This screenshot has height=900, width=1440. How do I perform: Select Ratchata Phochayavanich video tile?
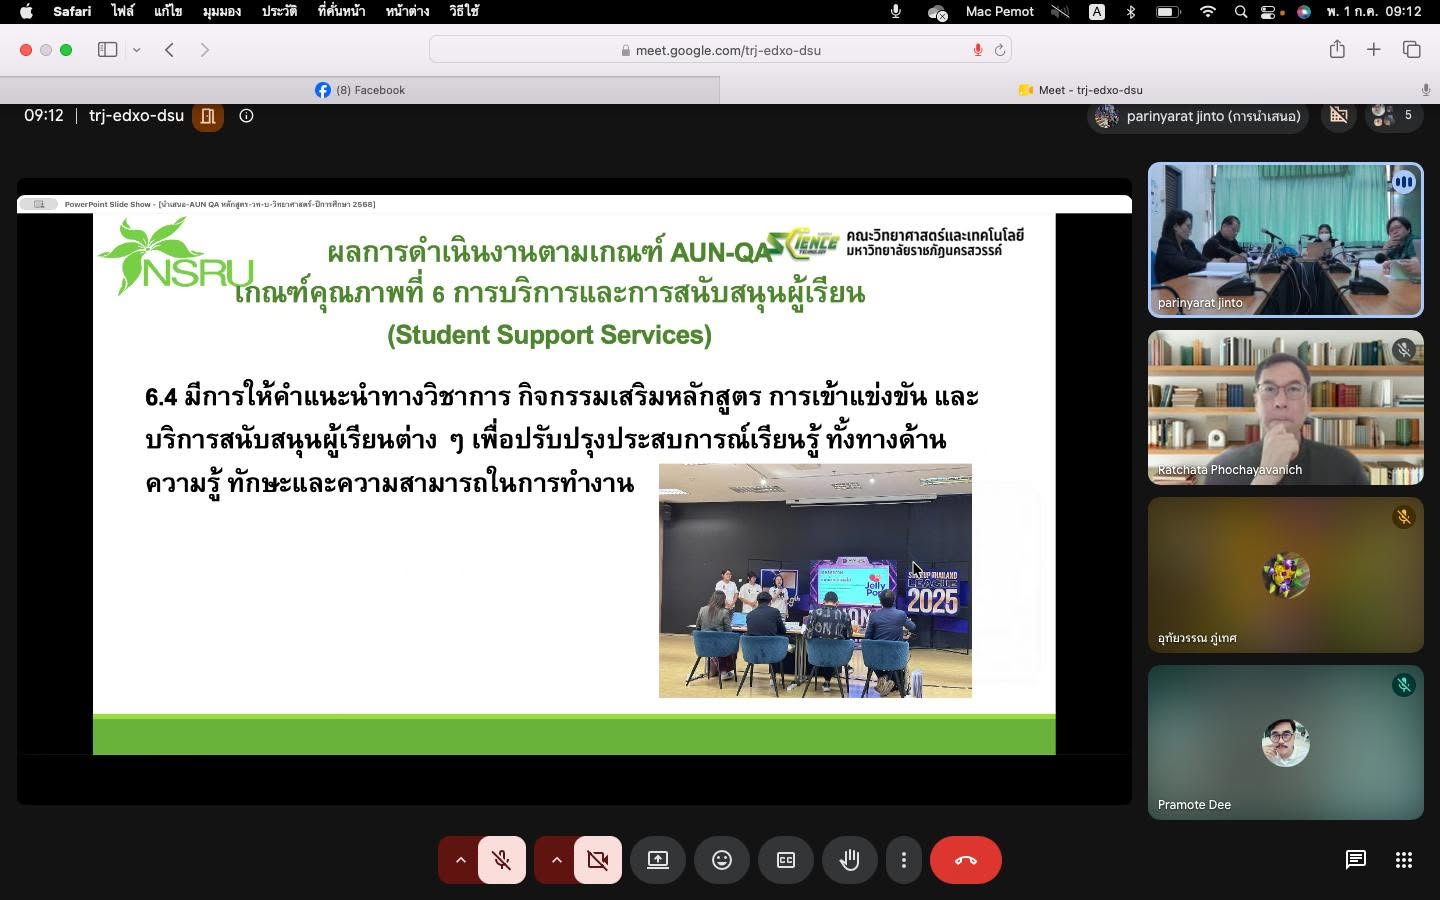click(x=1286, y=408)
